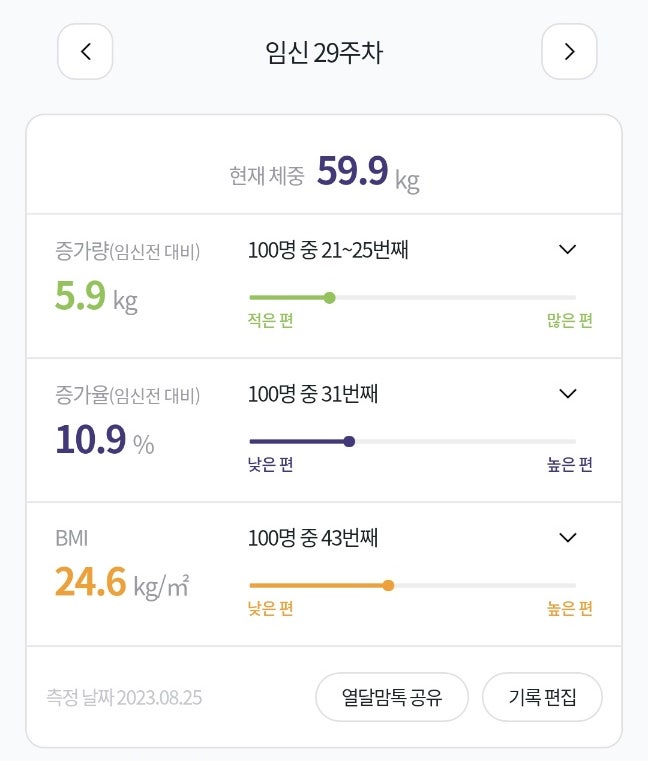Image resolution: width=648 pixels, height=761 pixels.
Task: Go to previous pregnancy week
Action: tap(85, 52)
